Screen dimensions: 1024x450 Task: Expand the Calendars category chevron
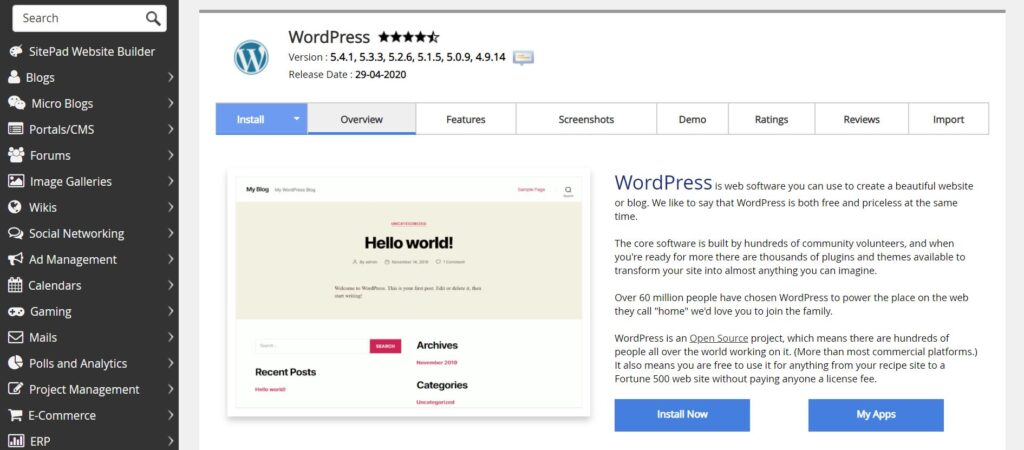(x=170, y=285)
